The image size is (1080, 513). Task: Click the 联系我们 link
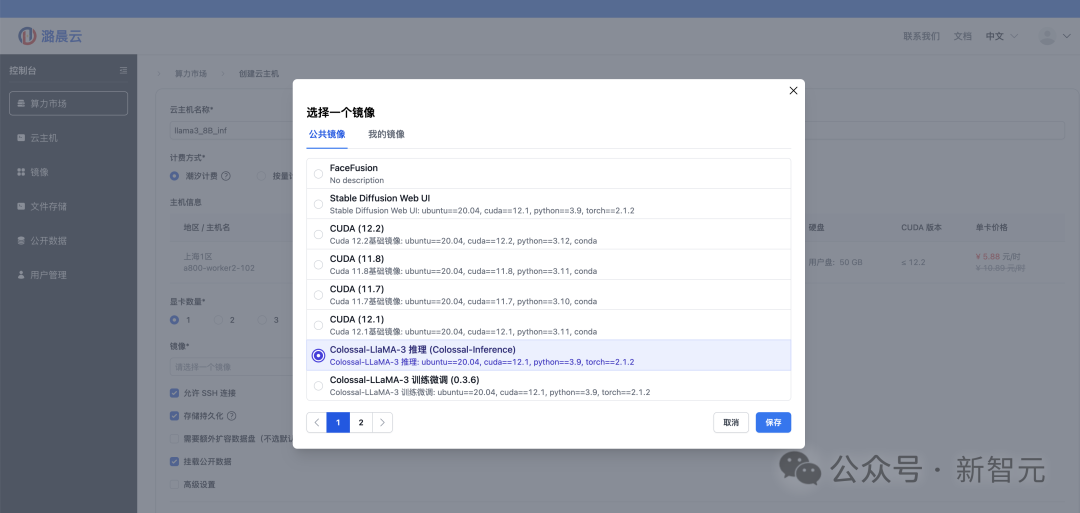tap(921, 36)
